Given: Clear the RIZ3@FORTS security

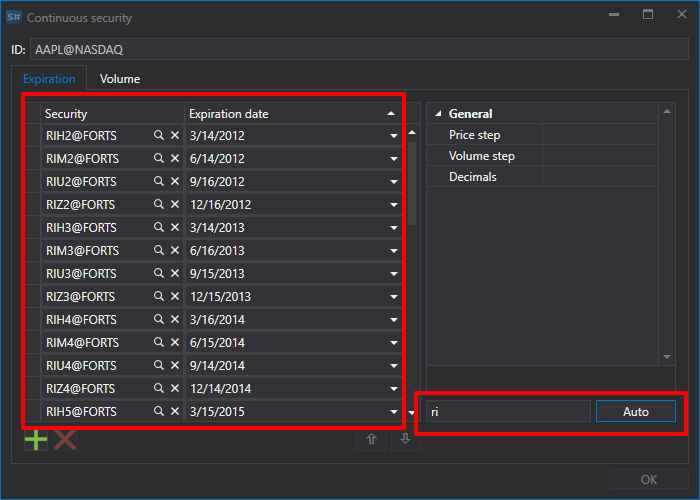Looking at the screenshot, I should [x=175, y=296].
